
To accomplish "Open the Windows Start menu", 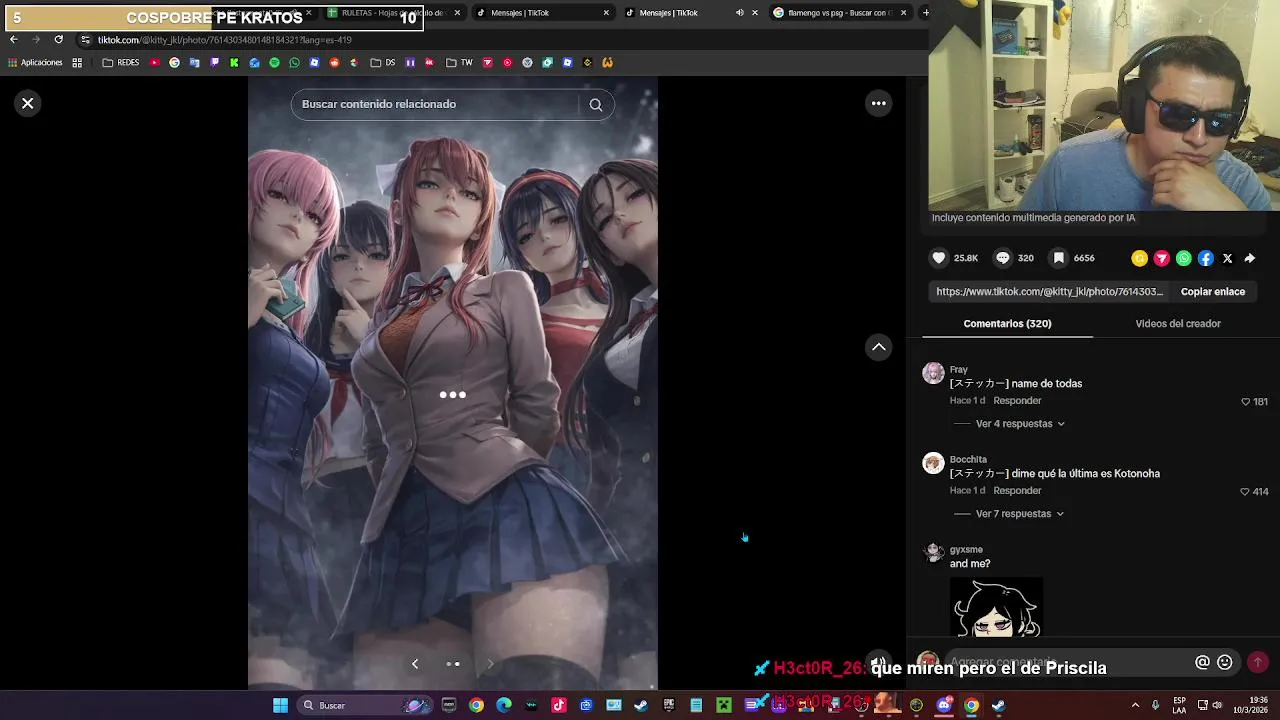I will point(281,705).
